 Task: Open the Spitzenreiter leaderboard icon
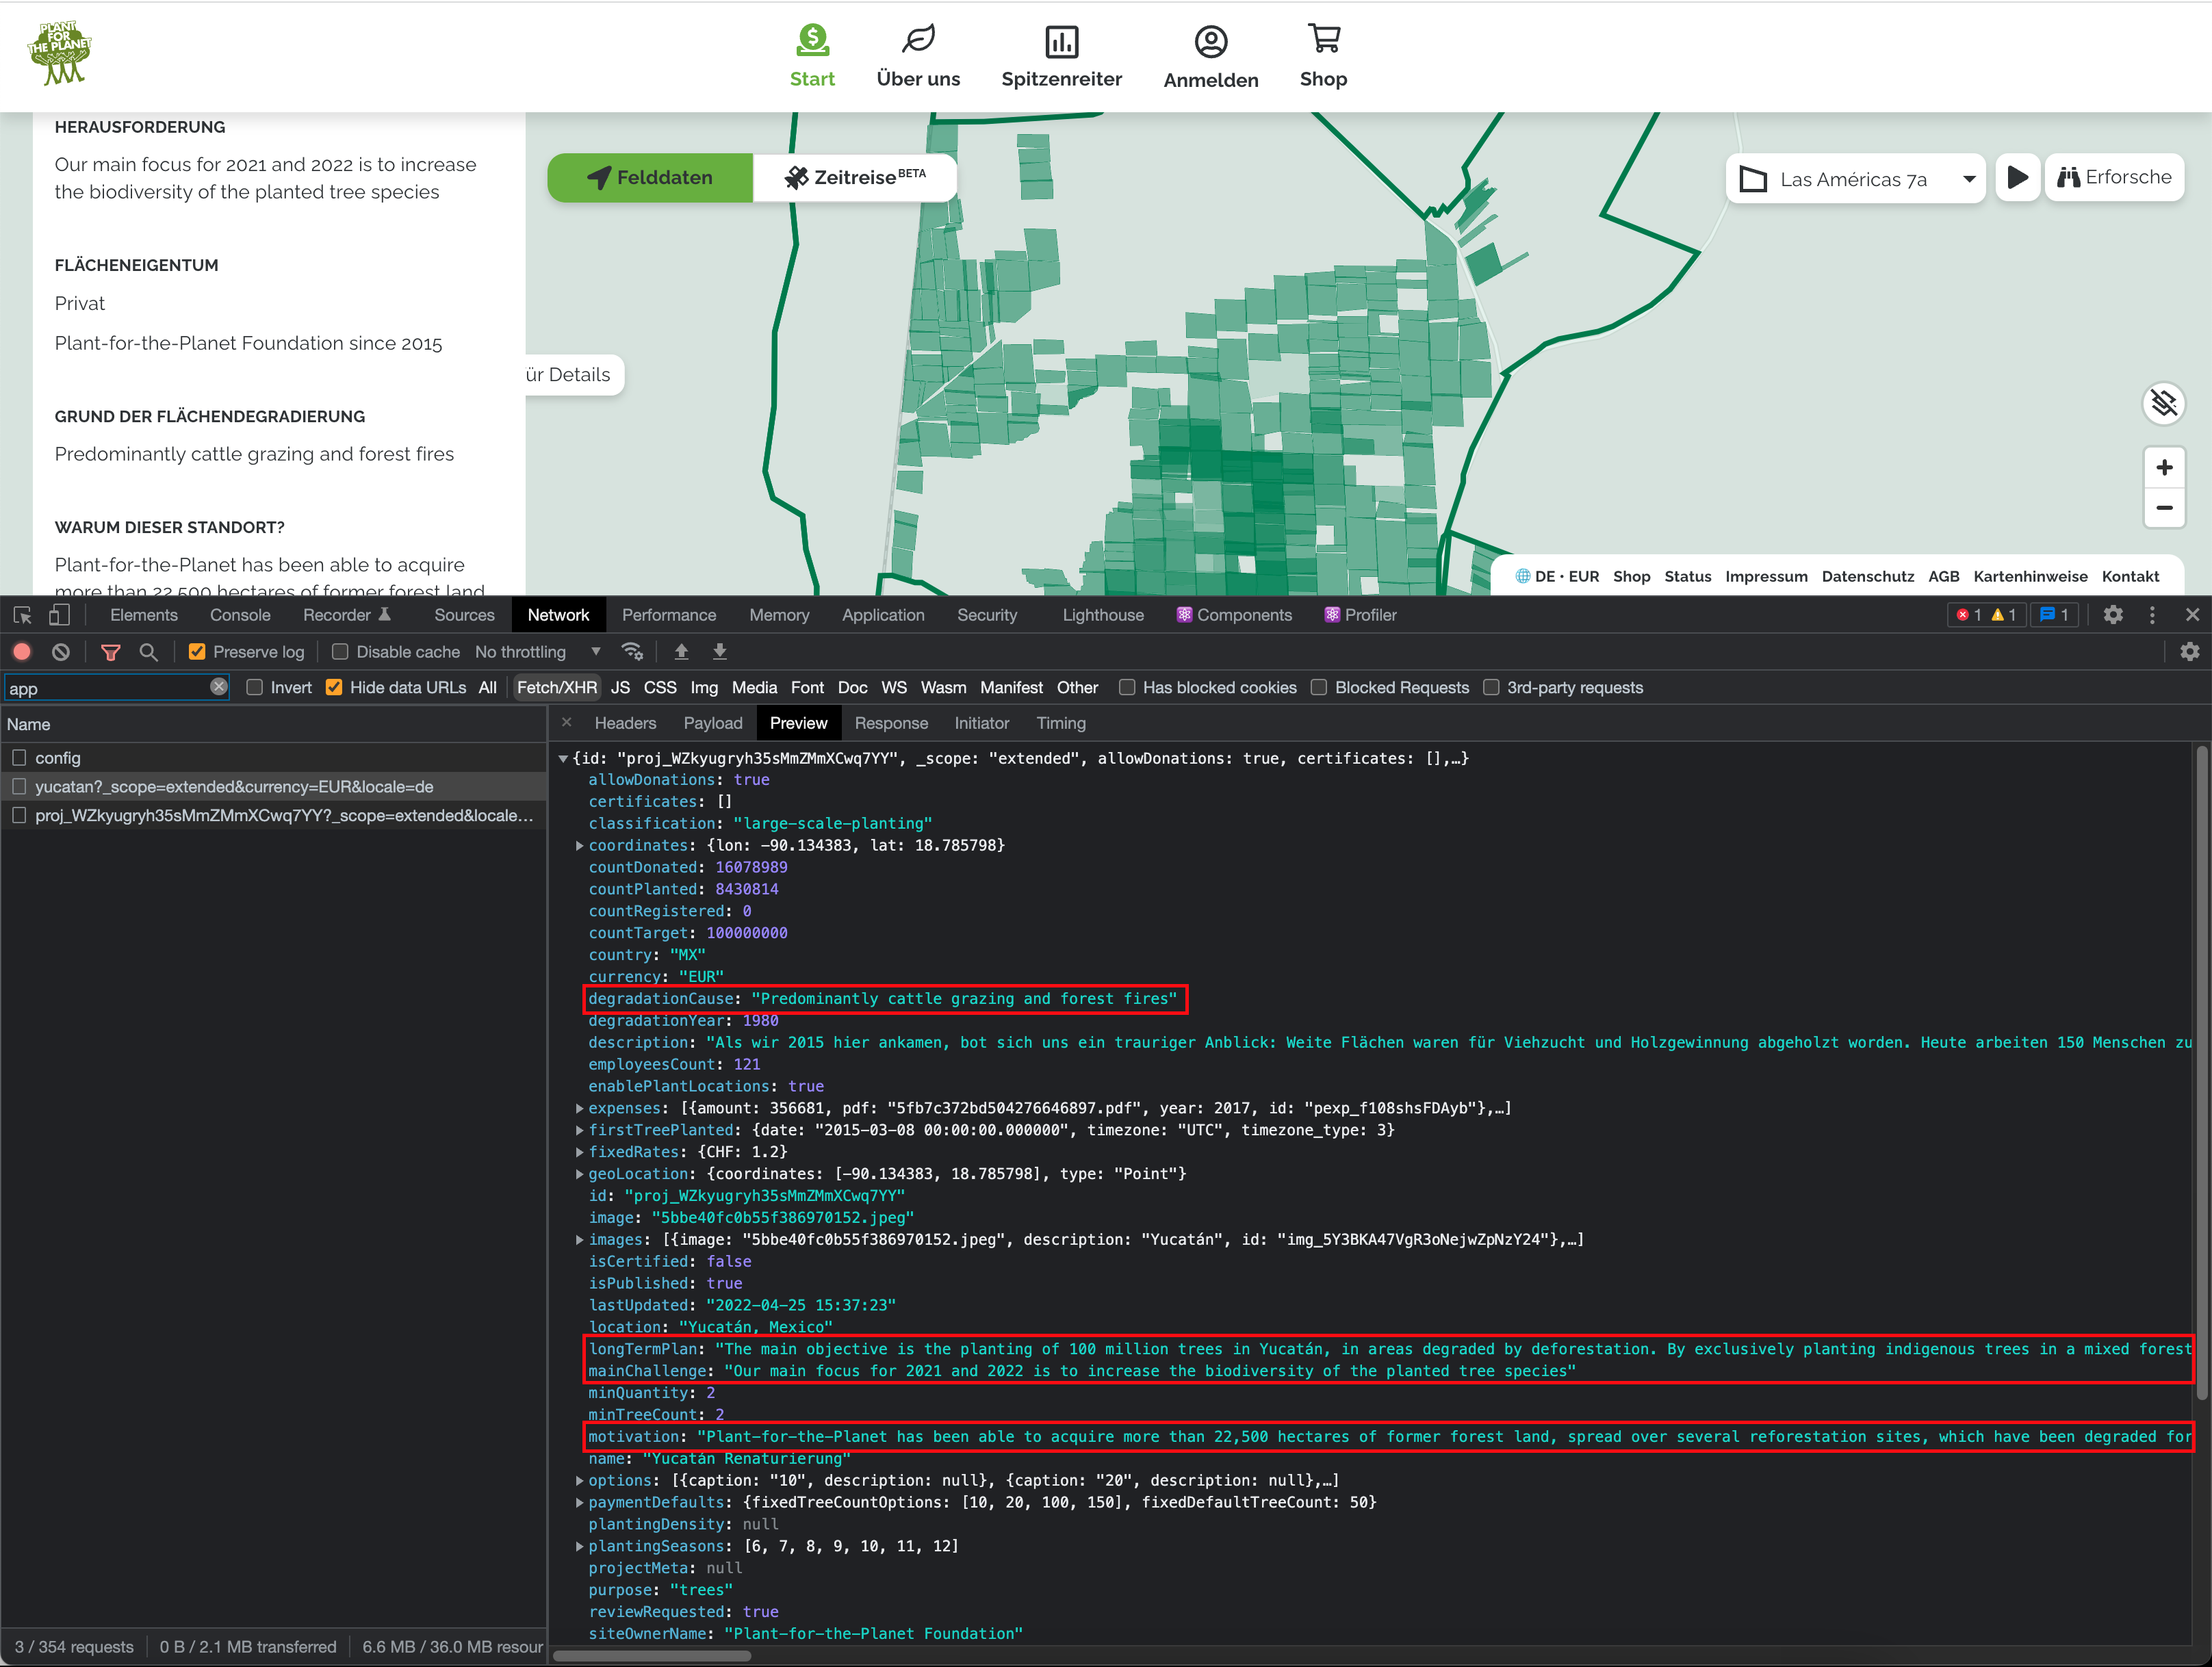[1061, 41]
